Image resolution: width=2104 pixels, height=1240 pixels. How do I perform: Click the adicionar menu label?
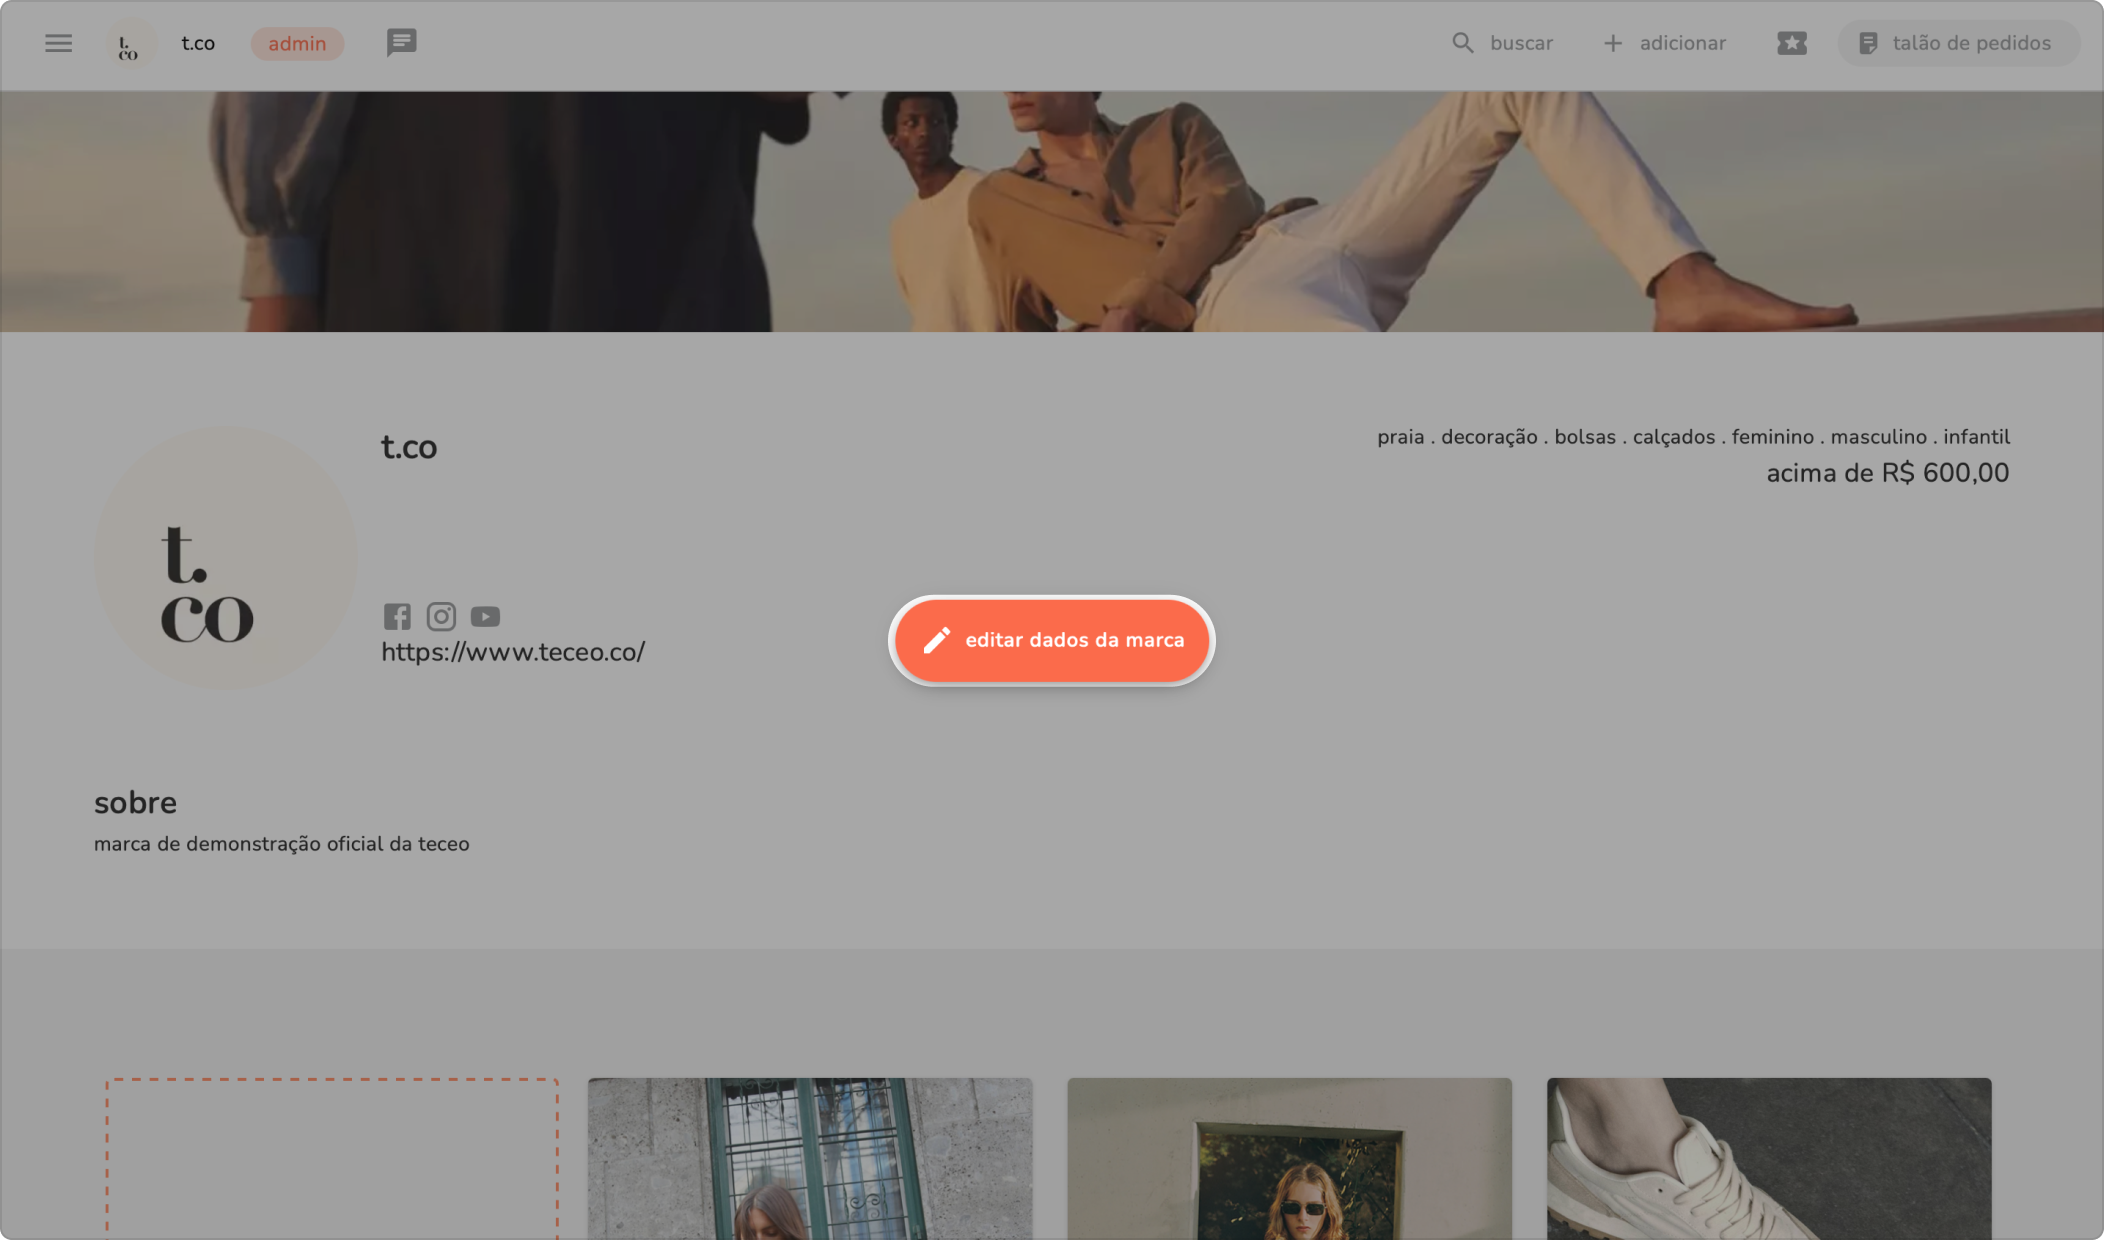coord(1682,43)
